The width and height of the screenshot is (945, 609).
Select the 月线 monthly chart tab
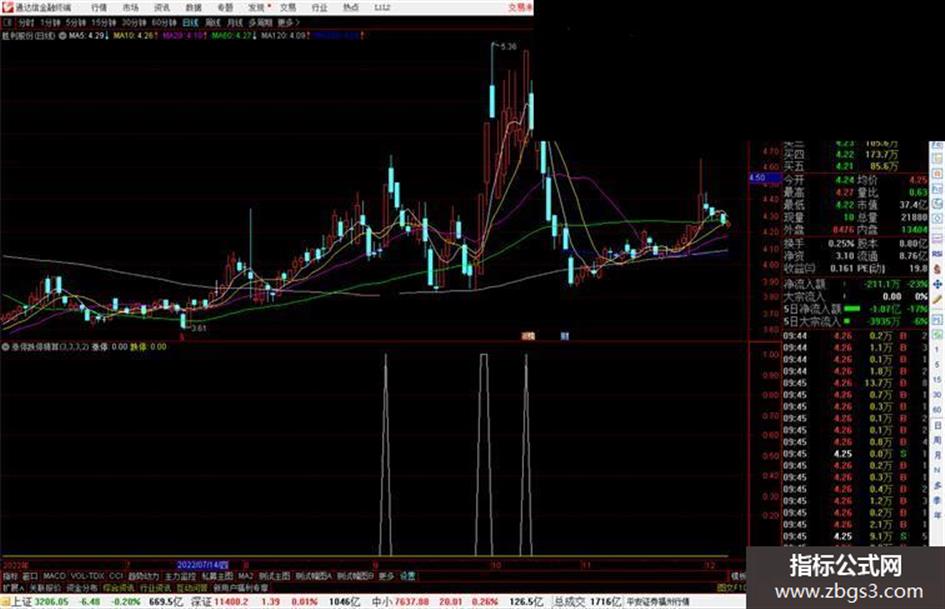click(235, 22)
